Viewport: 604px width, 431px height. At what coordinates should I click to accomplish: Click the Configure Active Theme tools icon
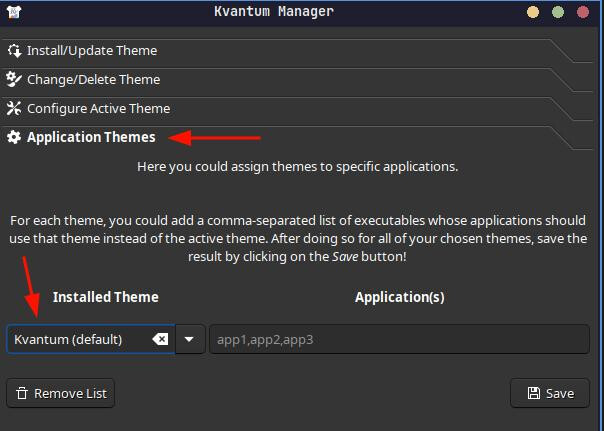click(14, 109)
